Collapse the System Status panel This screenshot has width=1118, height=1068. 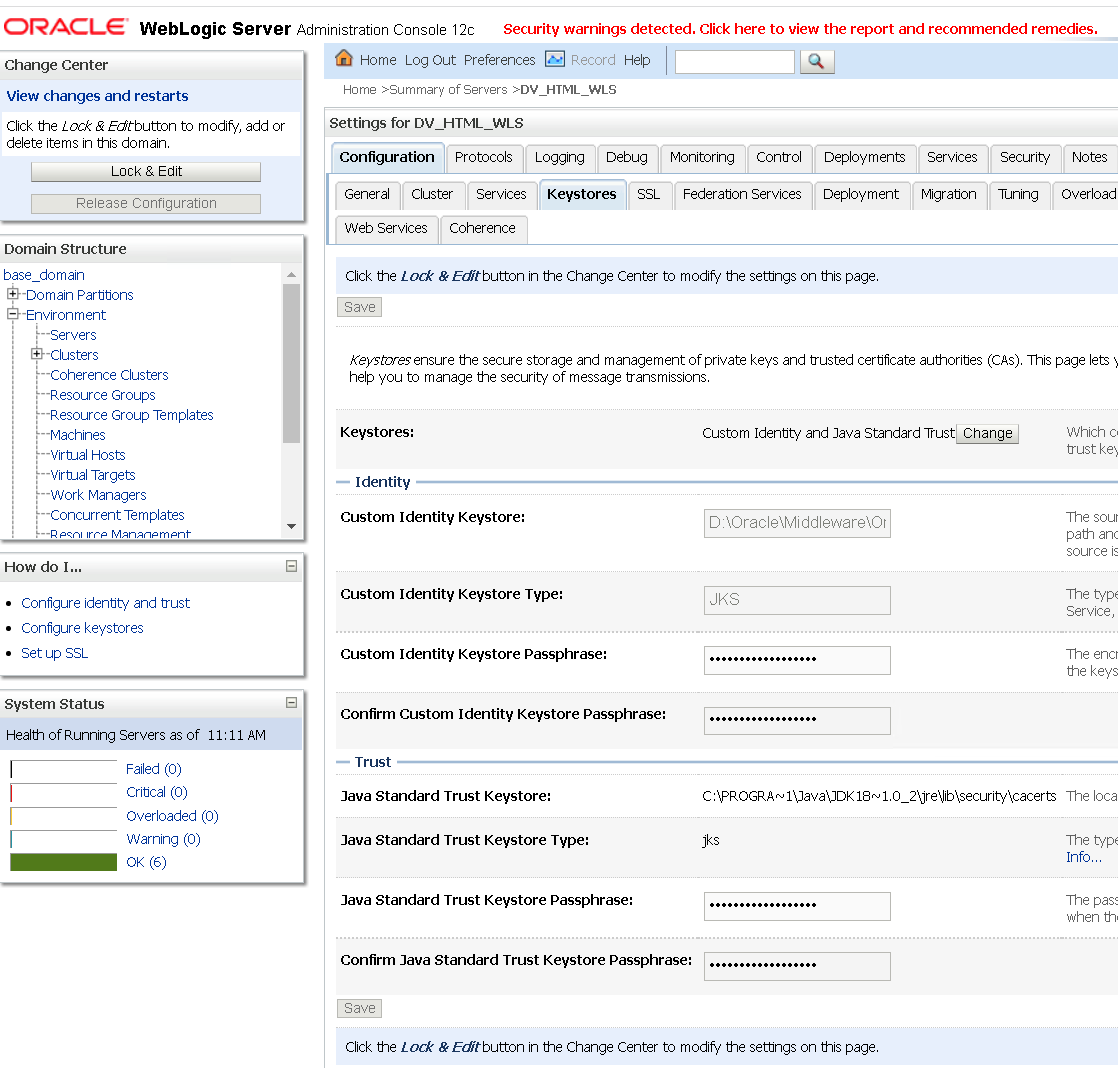(291, 702)
